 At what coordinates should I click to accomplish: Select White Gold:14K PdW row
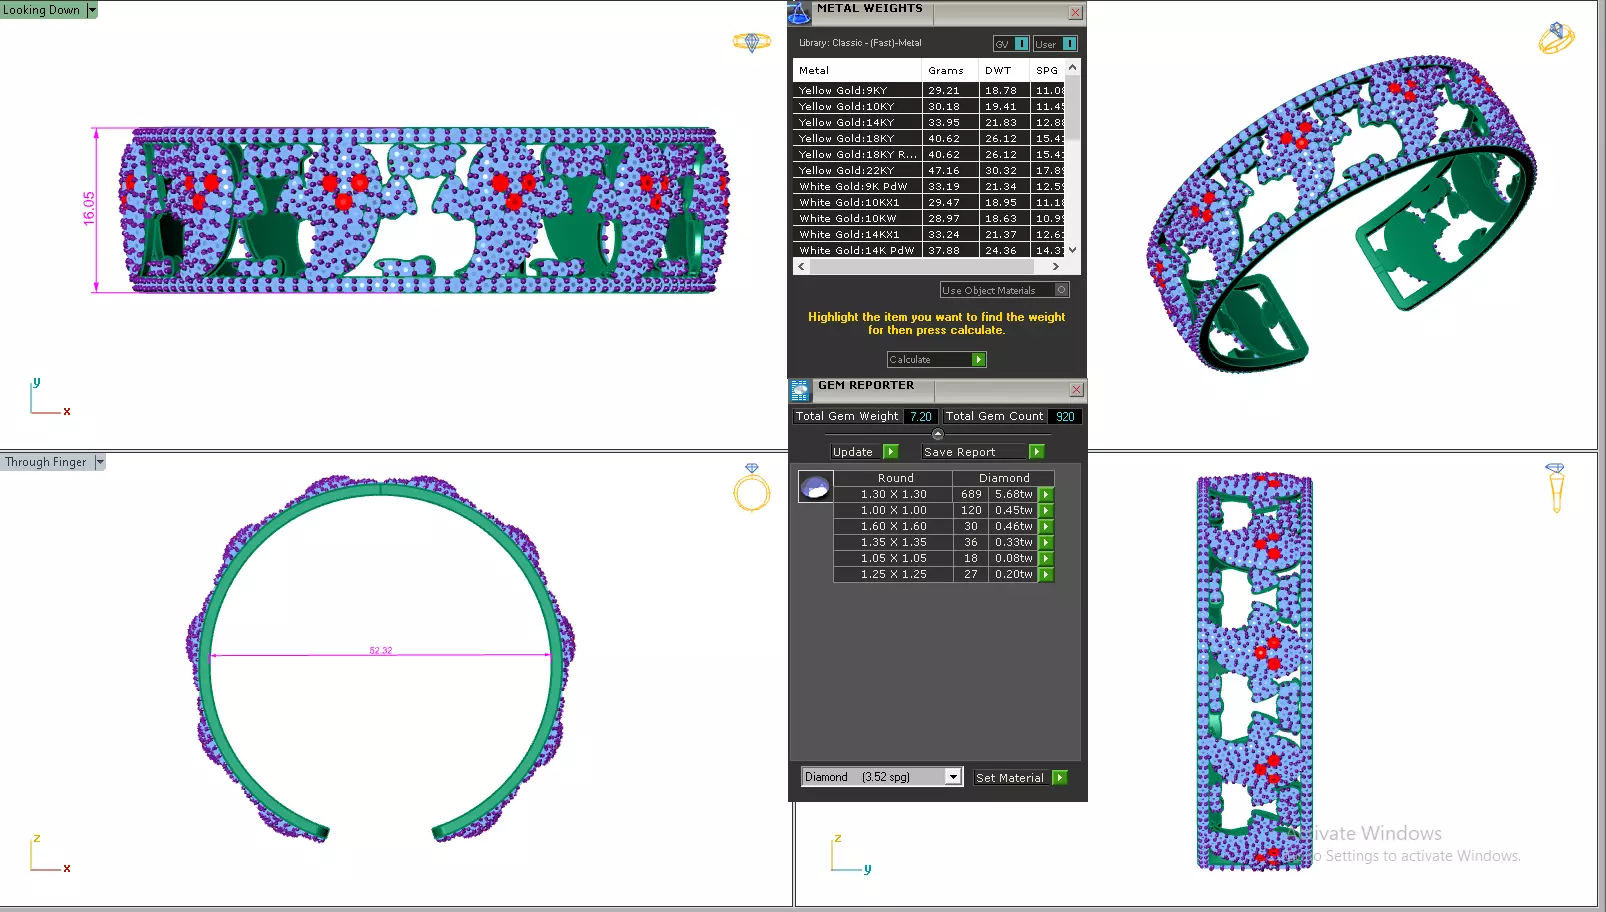click(929, 250)
